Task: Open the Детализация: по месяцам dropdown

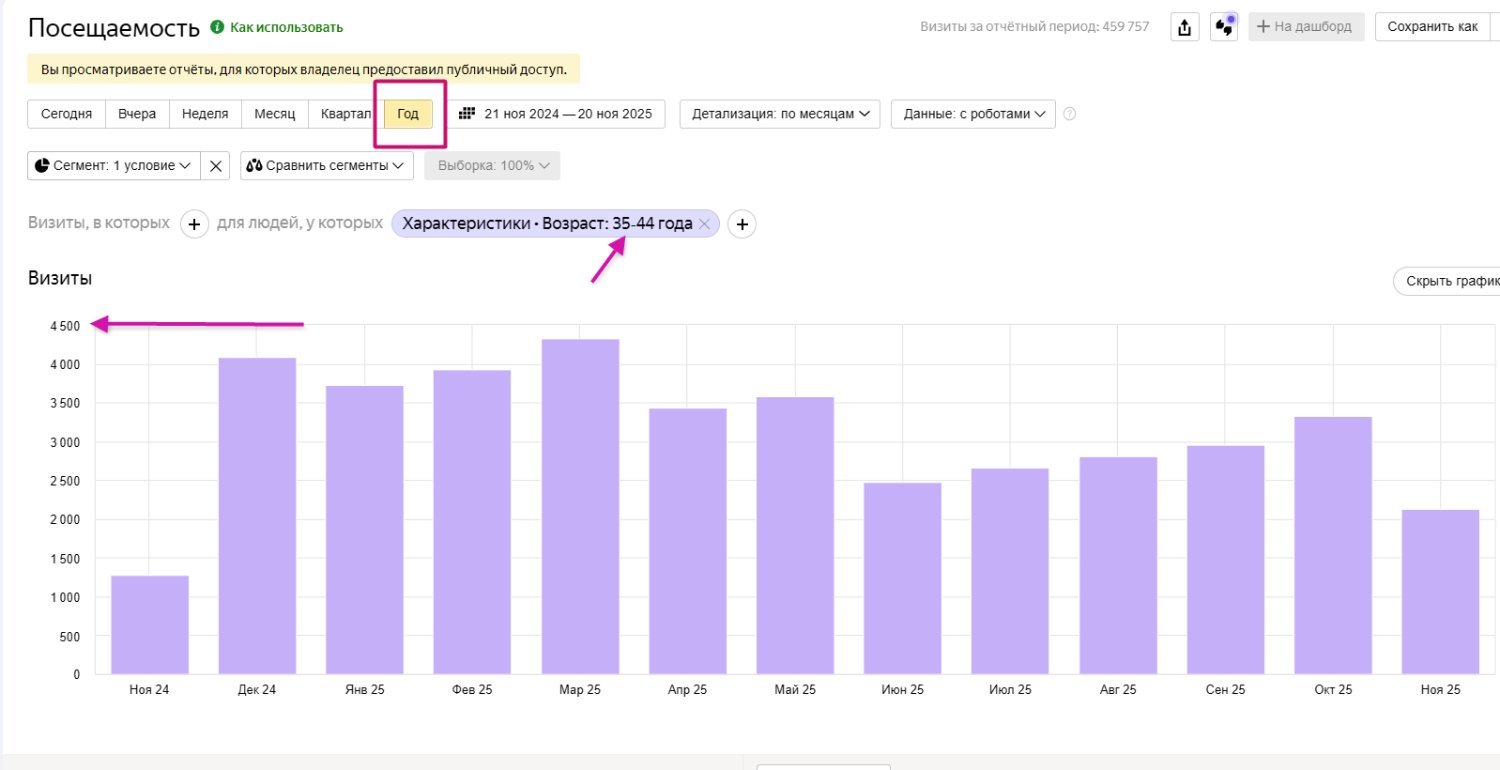Action: pos(779,114)
